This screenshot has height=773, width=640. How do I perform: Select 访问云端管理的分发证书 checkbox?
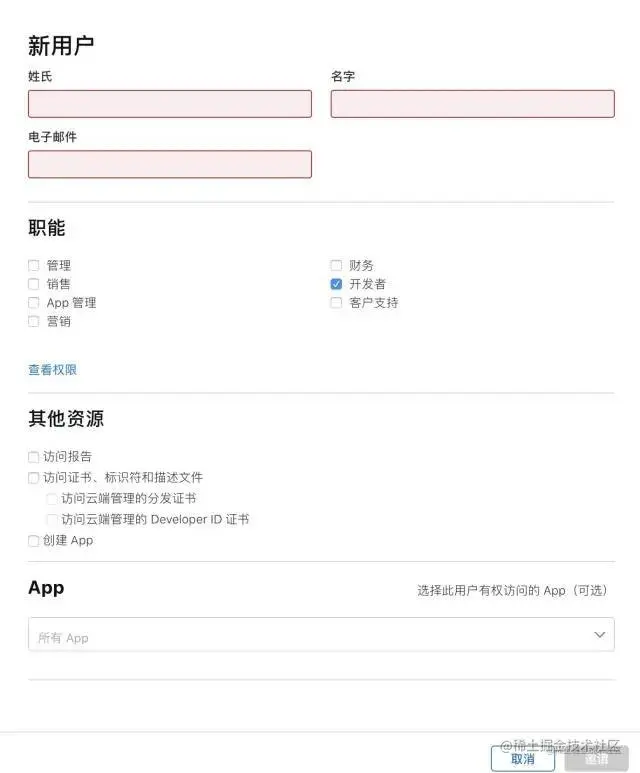(x=52, y=499)
